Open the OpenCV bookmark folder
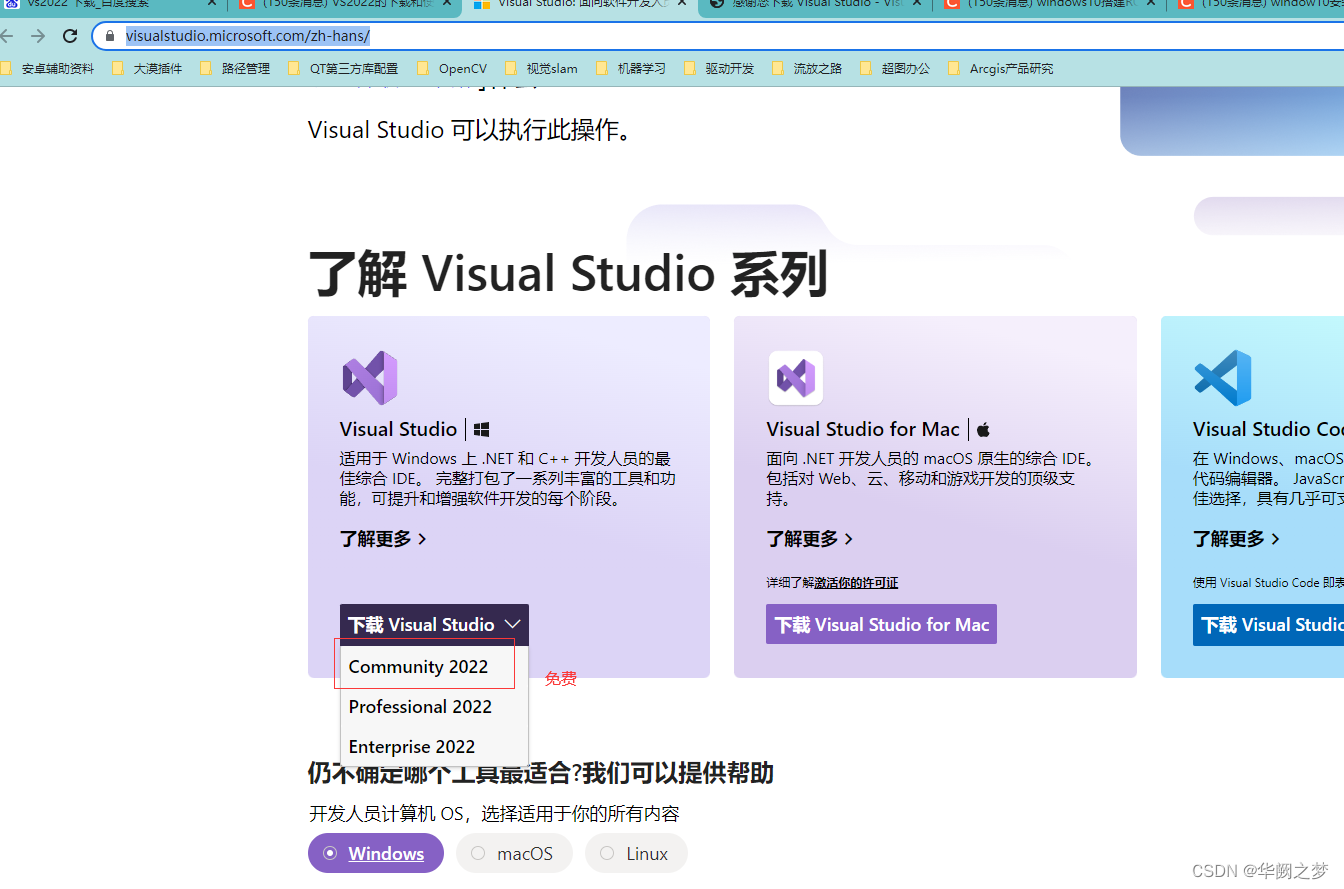This screenshot has height=889, width=1344. click(452, 69)
